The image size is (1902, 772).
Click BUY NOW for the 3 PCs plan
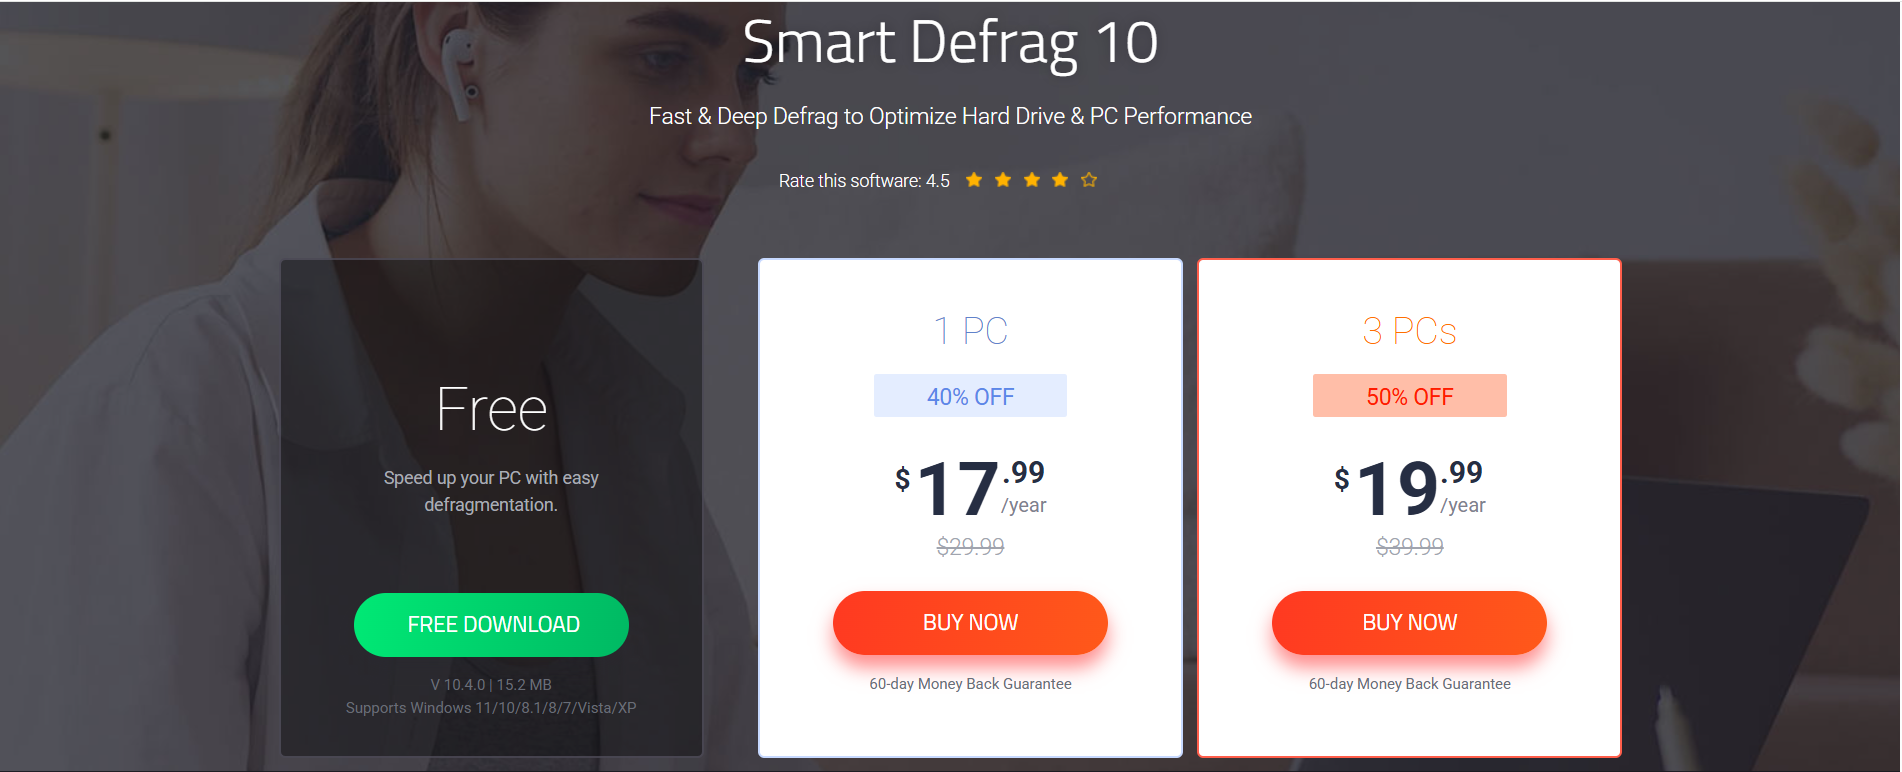click(x=1409, y=623)
